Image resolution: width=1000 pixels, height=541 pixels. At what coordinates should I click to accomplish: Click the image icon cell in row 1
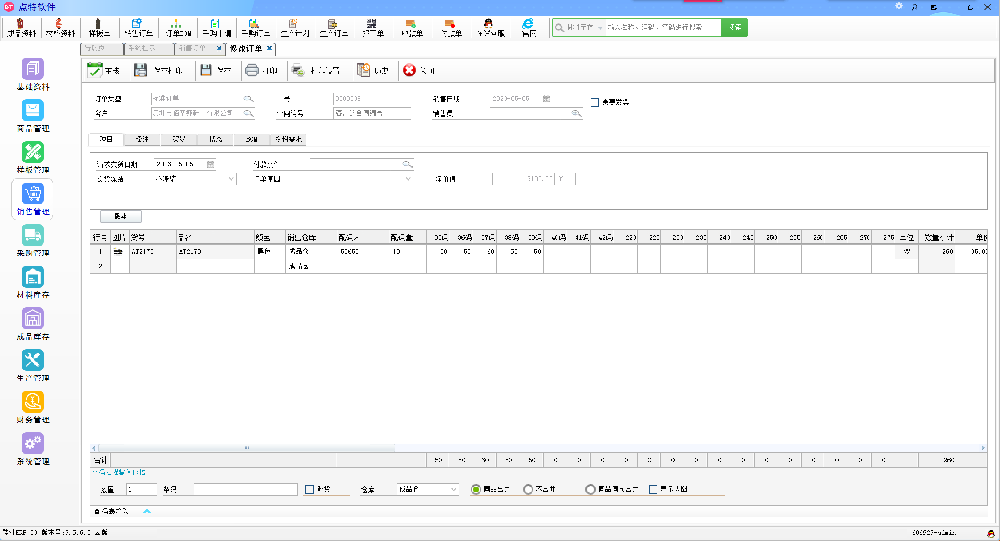119,252
